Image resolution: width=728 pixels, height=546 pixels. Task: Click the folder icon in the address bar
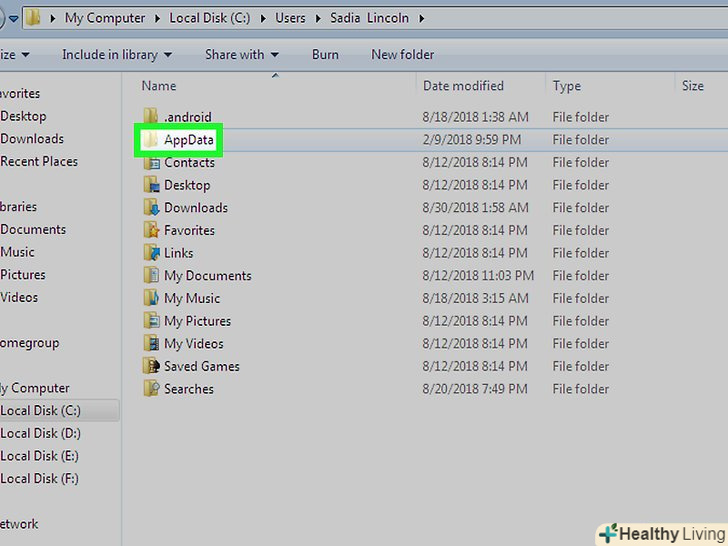tap(33, 18)
